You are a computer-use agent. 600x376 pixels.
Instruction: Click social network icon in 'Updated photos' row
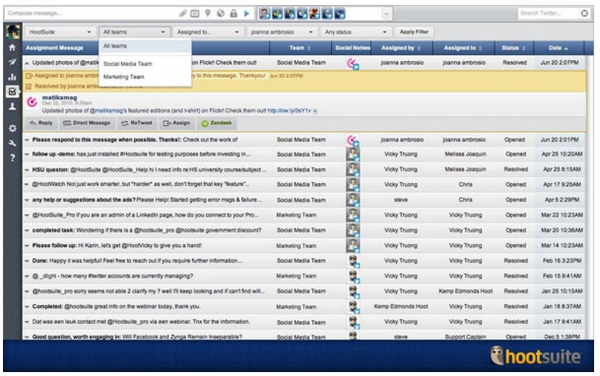352,63
